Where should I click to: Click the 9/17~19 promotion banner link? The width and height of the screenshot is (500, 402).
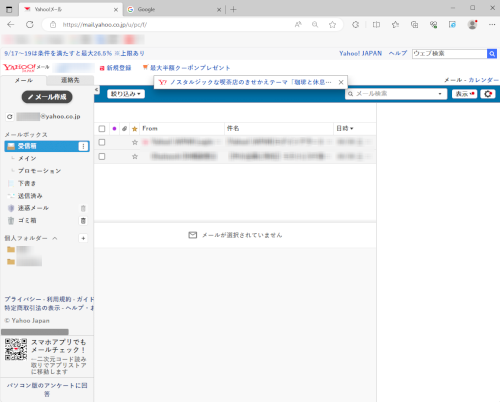74,53
